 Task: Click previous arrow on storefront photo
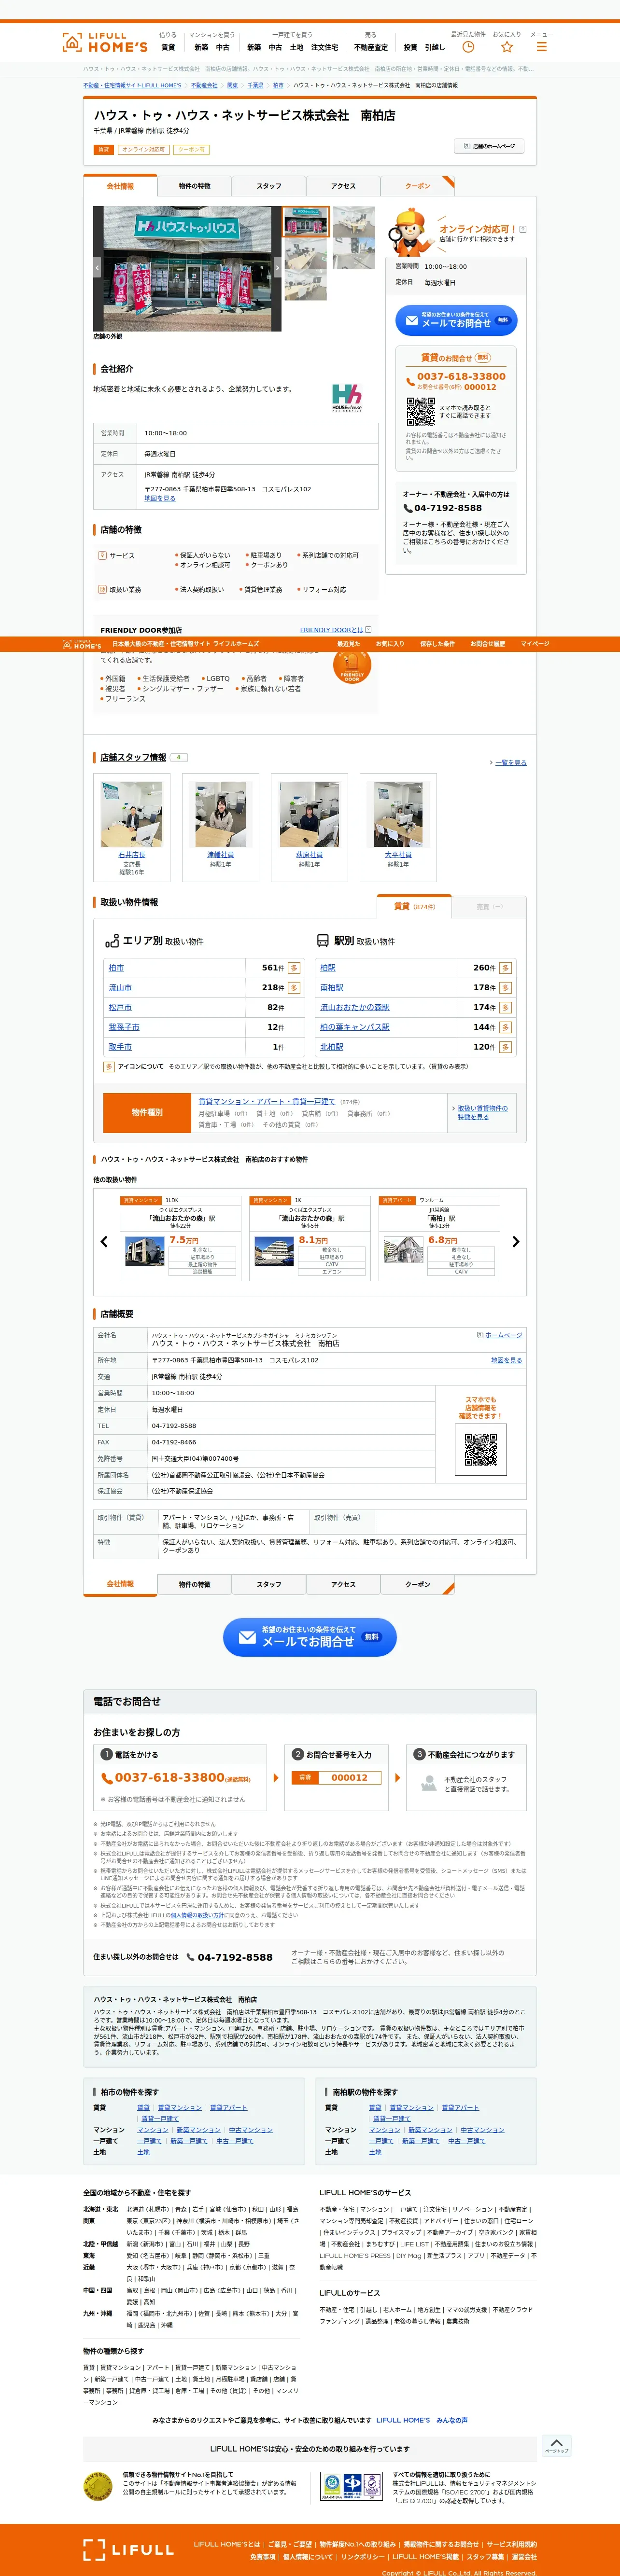click(98, 268)
